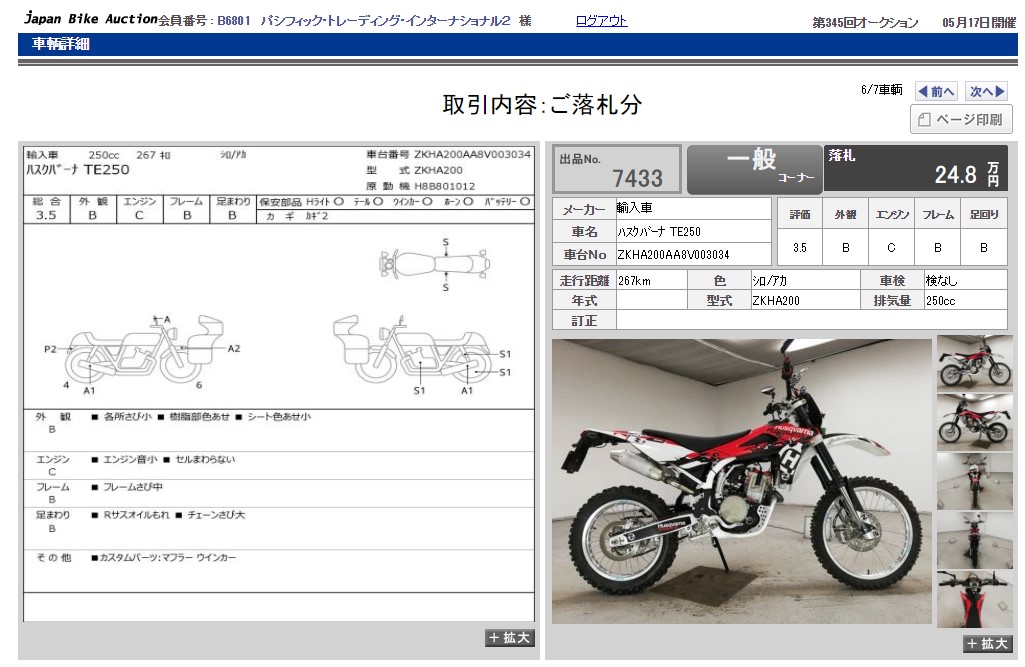Open the fifth thumbnail of seat close-up

(974, 599)
